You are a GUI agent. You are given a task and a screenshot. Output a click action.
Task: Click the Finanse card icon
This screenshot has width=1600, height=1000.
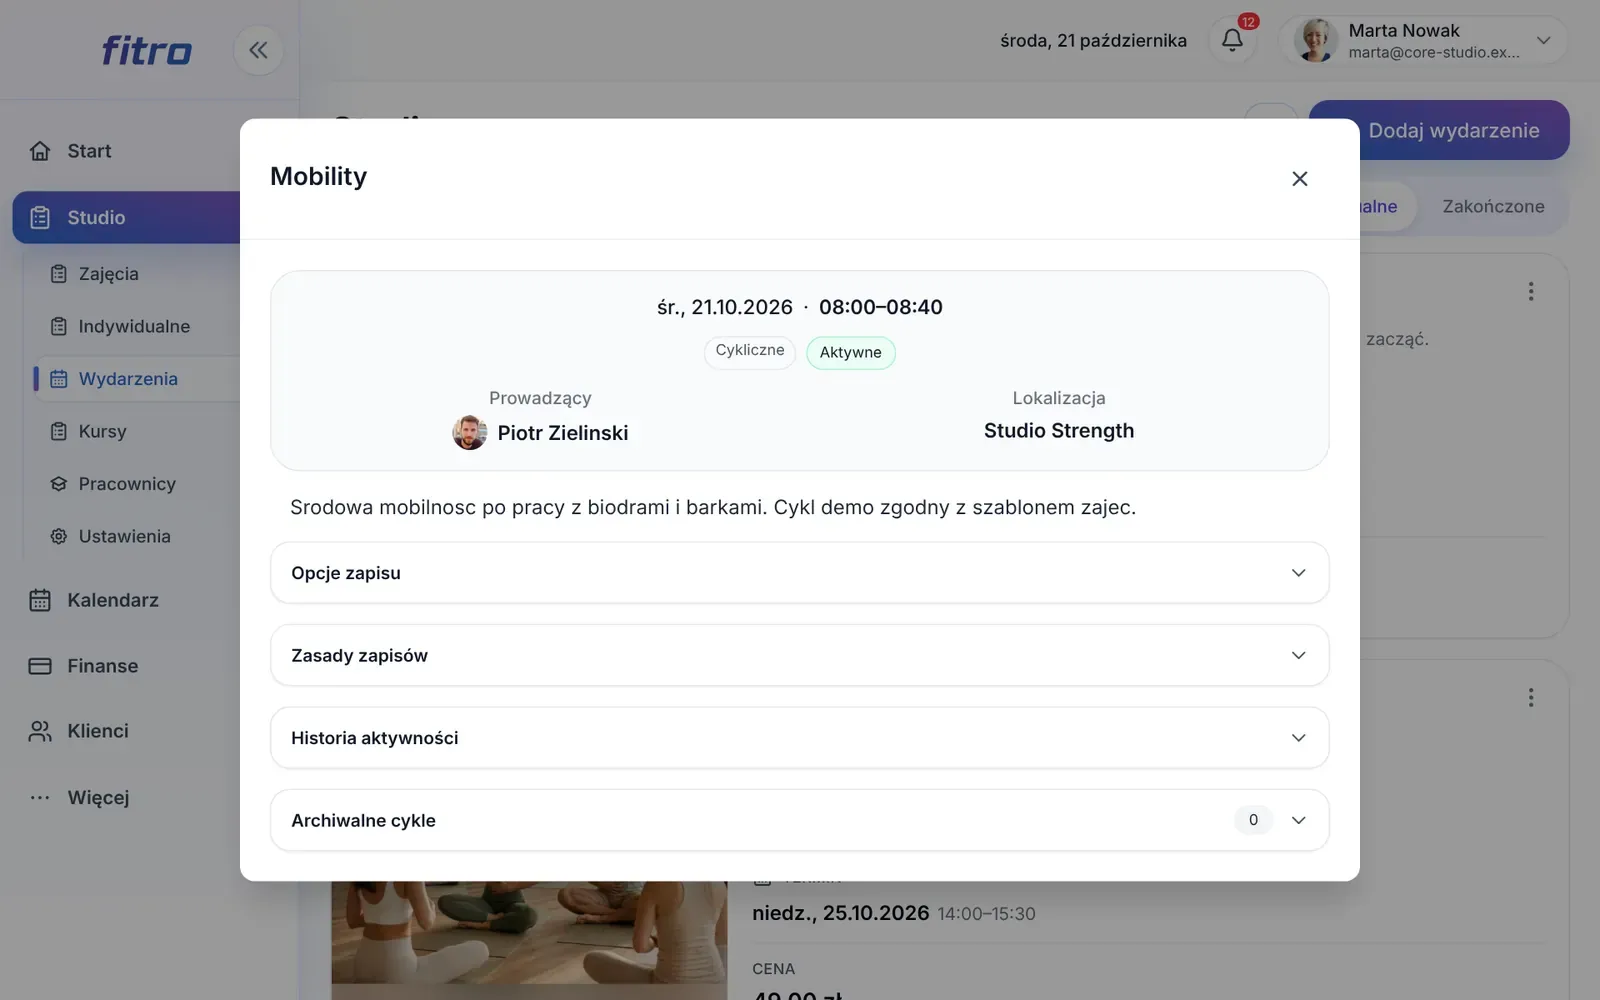(x=40, y=666)
